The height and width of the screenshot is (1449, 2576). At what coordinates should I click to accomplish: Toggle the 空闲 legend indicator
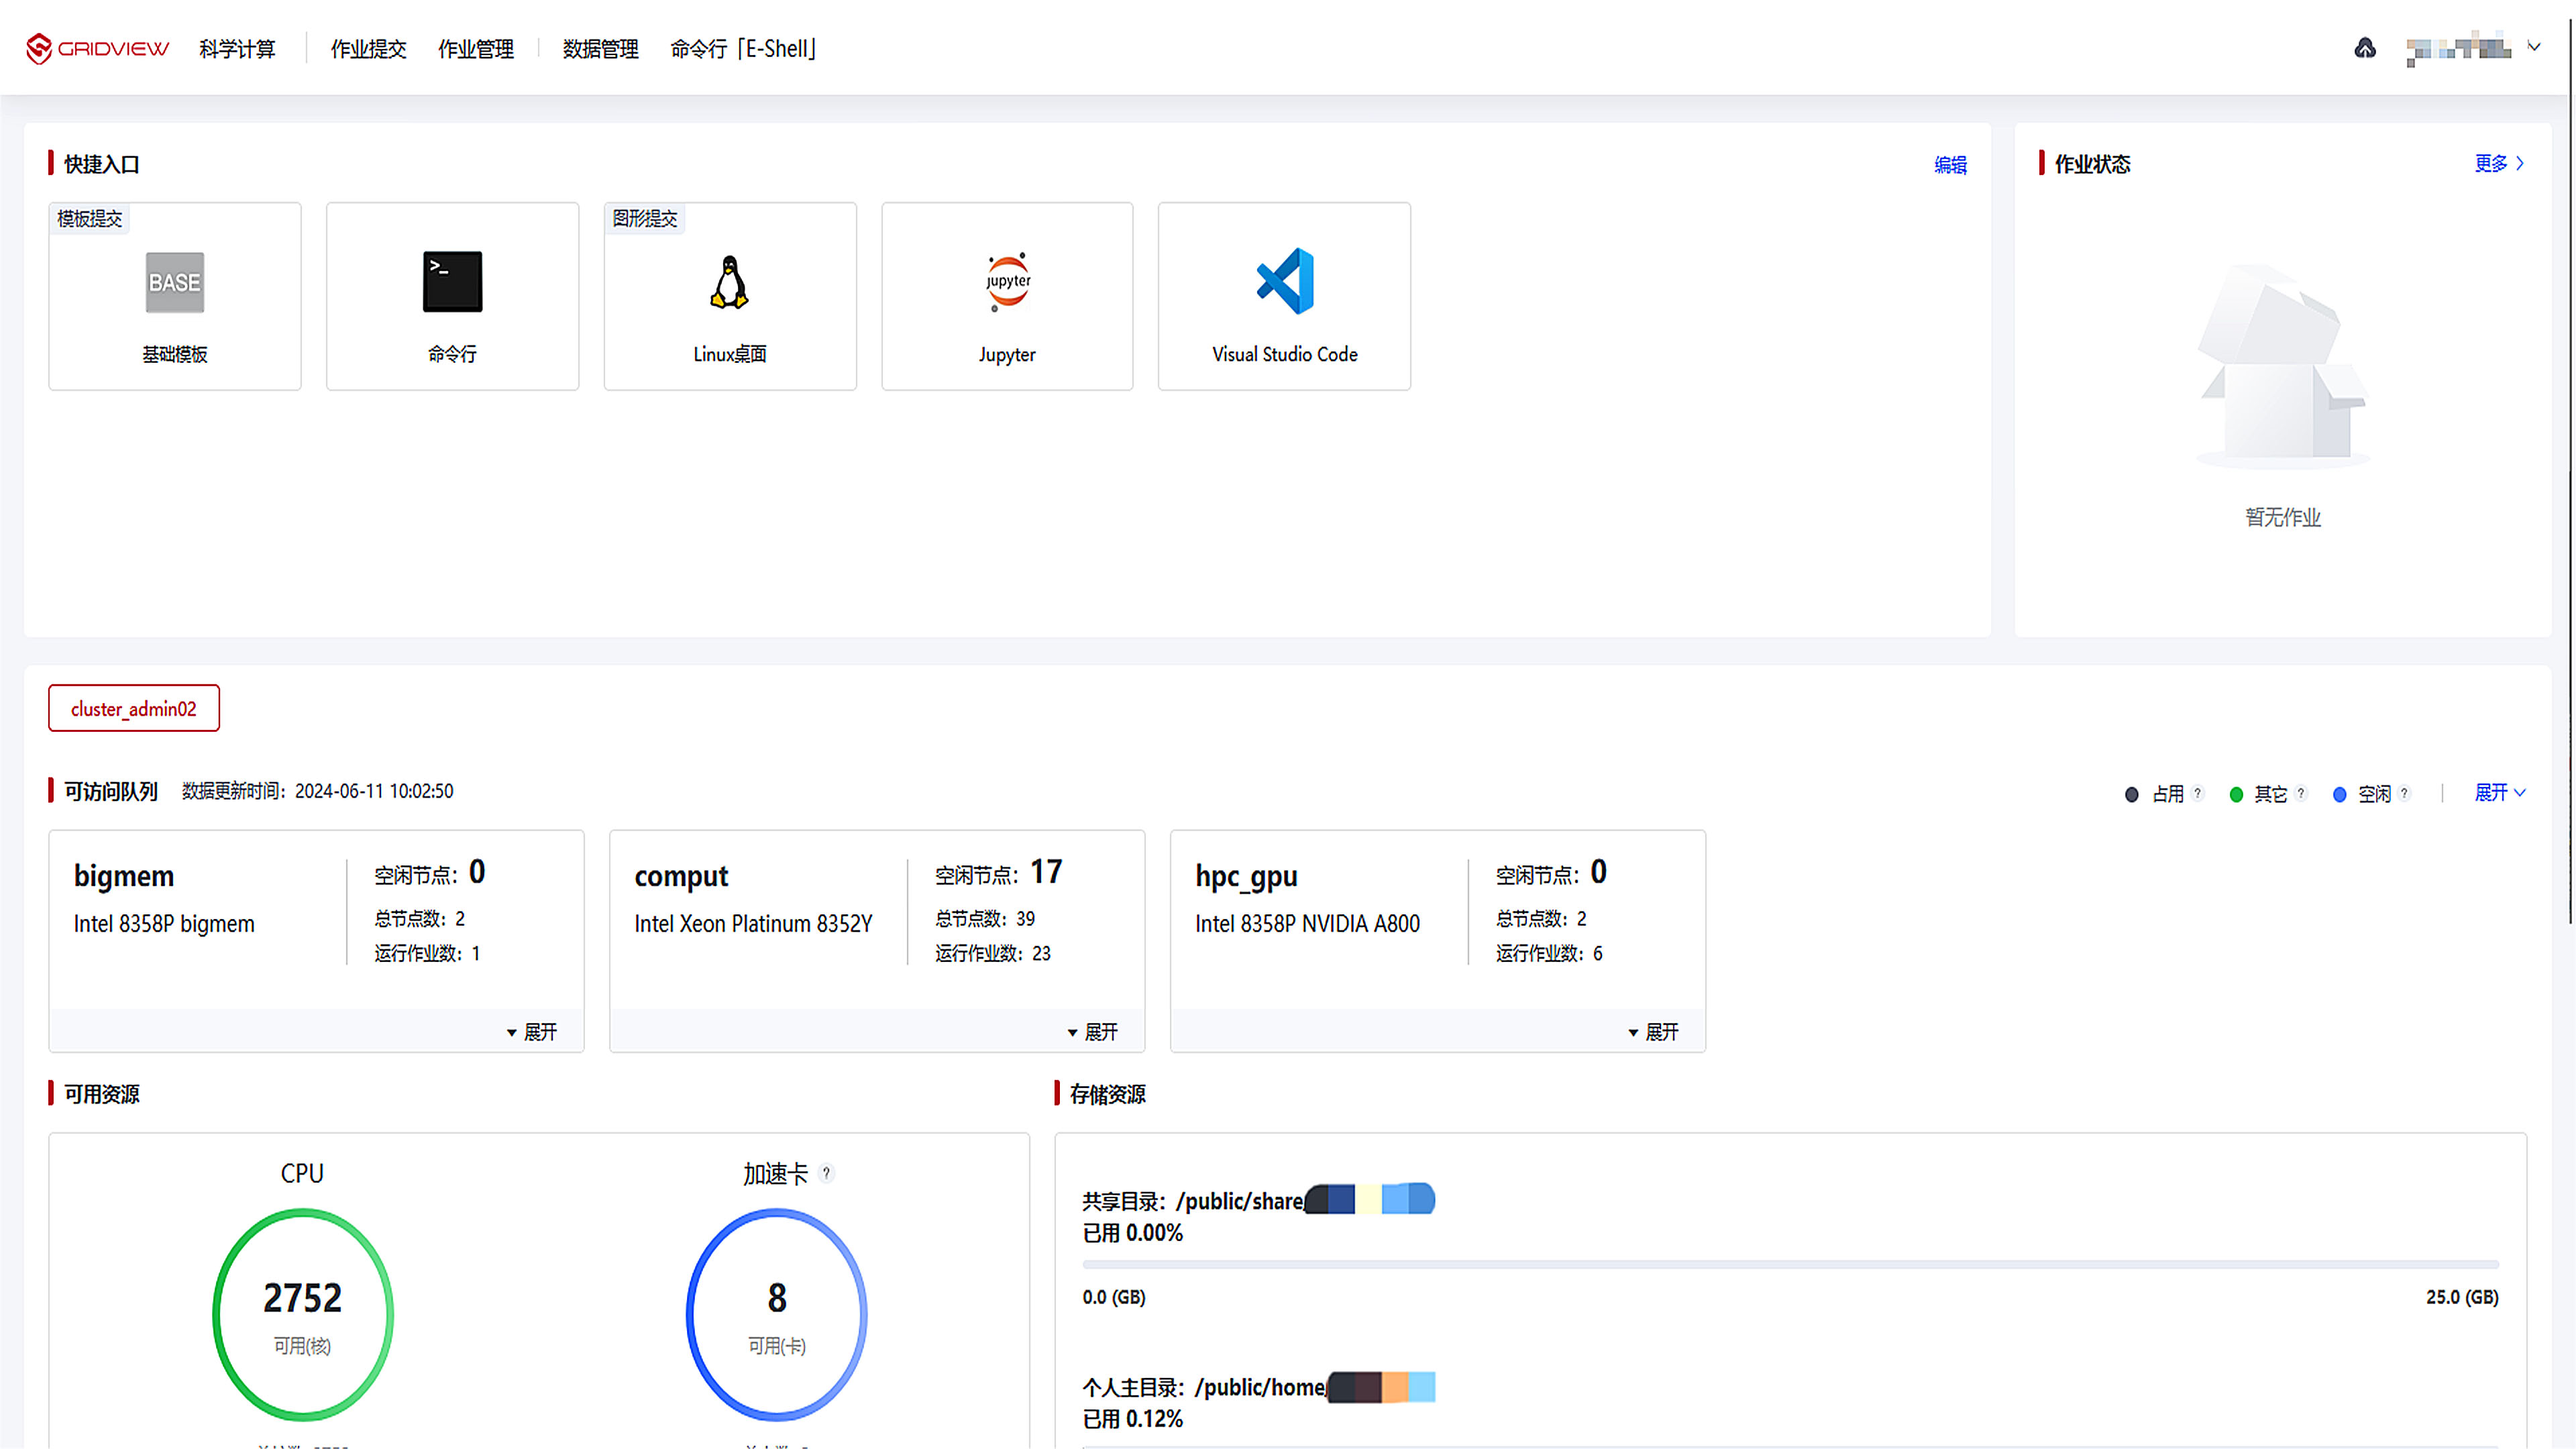pyautogui.click(x=2339, y=794)
